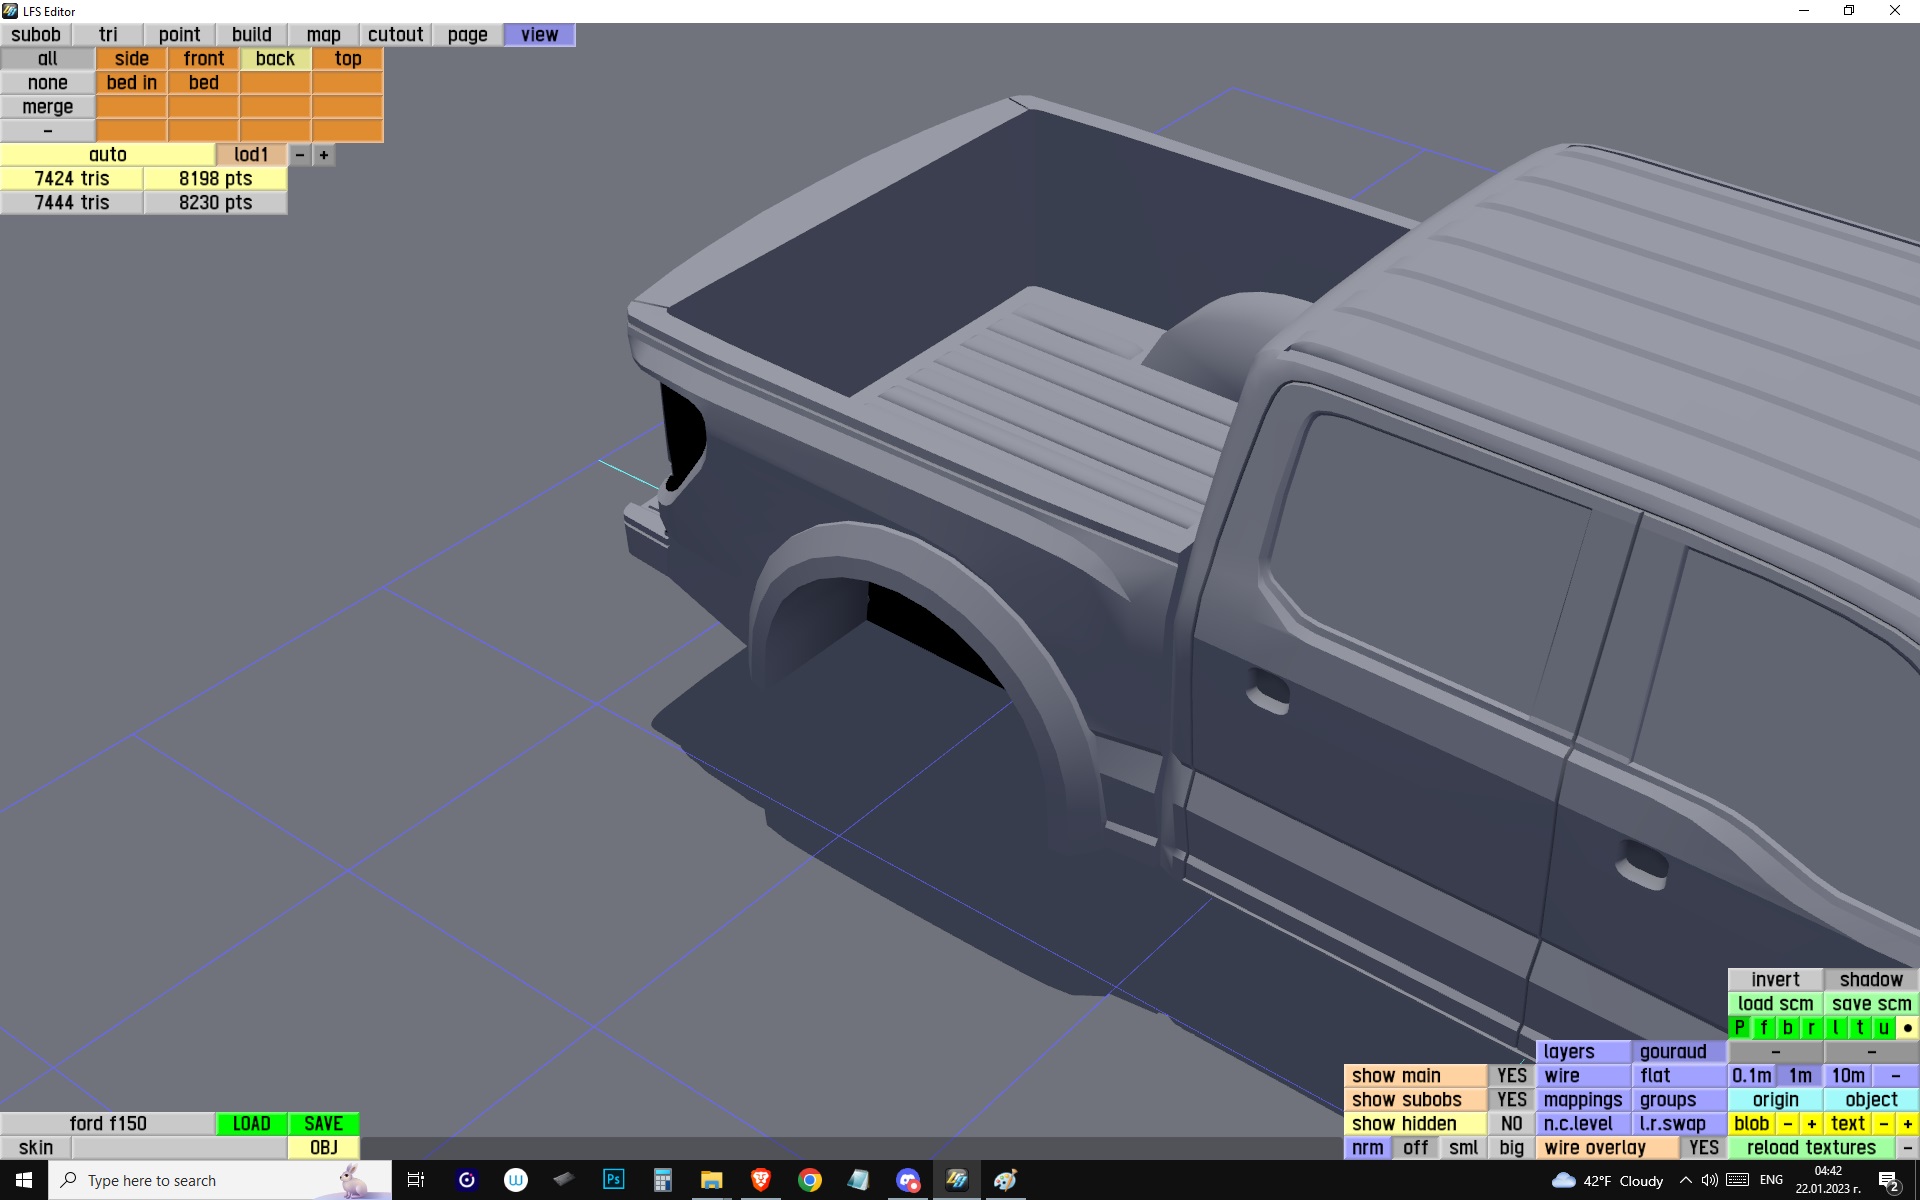Click the green SAVE button
1920x1200 pixels.
[x=323, y=1123]
